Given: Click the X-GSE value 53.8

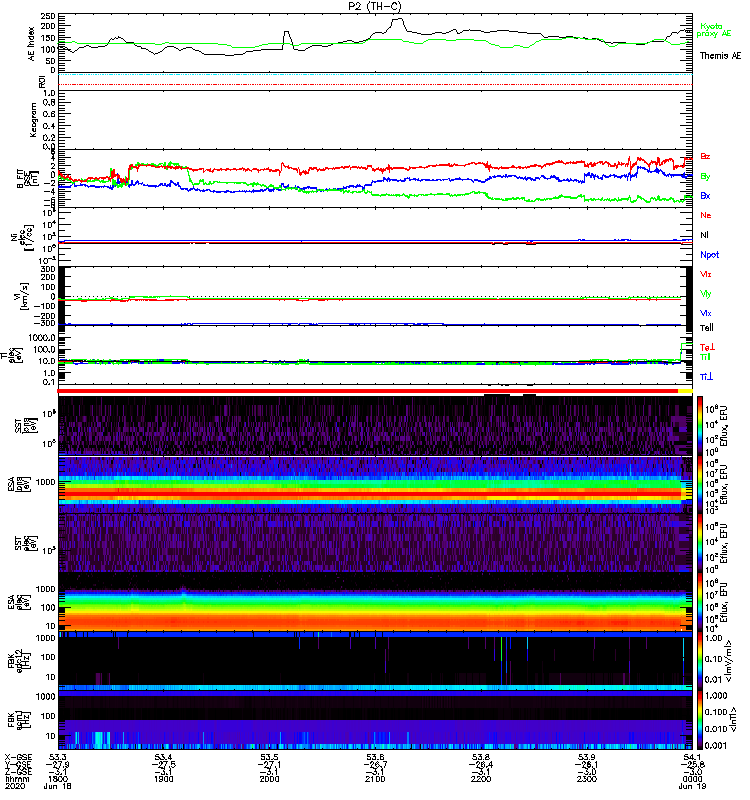Looking at the screenshot, I should click(x=481, y=757).
